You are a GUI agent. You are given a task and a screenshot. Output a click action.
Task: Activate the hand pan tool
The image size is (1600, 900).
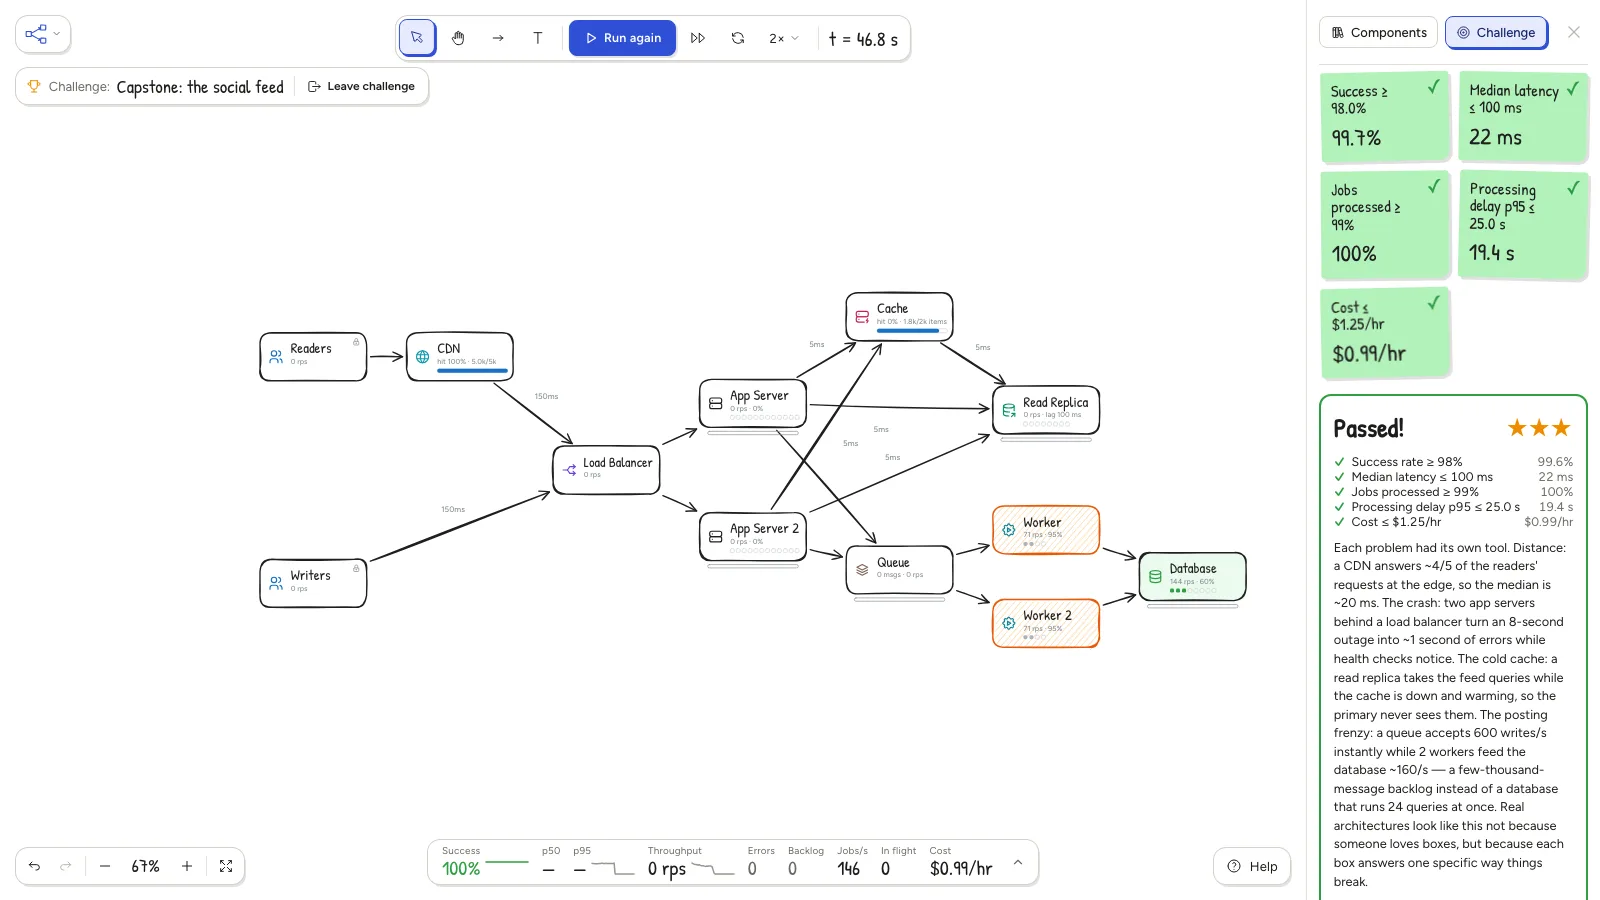pos(458,38)
